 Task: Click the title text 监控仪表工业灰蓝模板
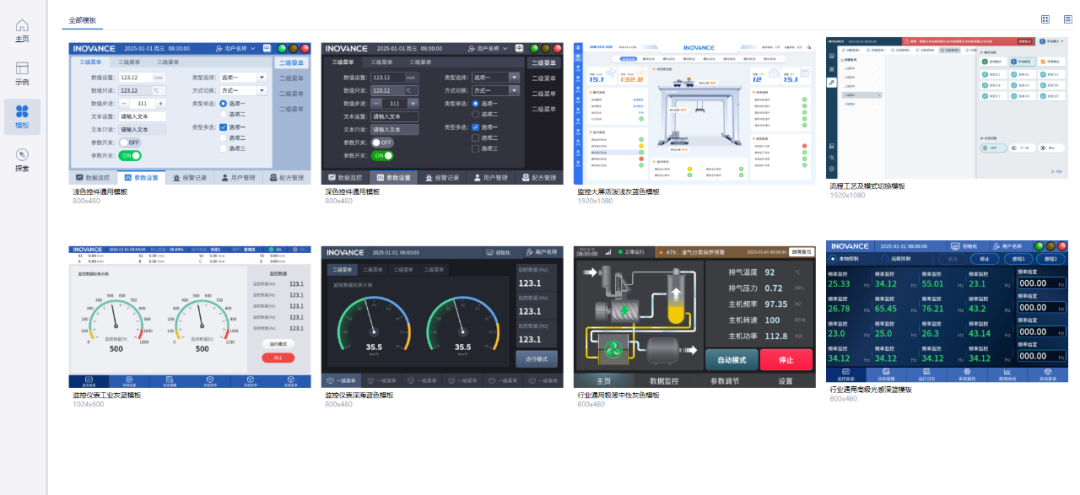107,395
